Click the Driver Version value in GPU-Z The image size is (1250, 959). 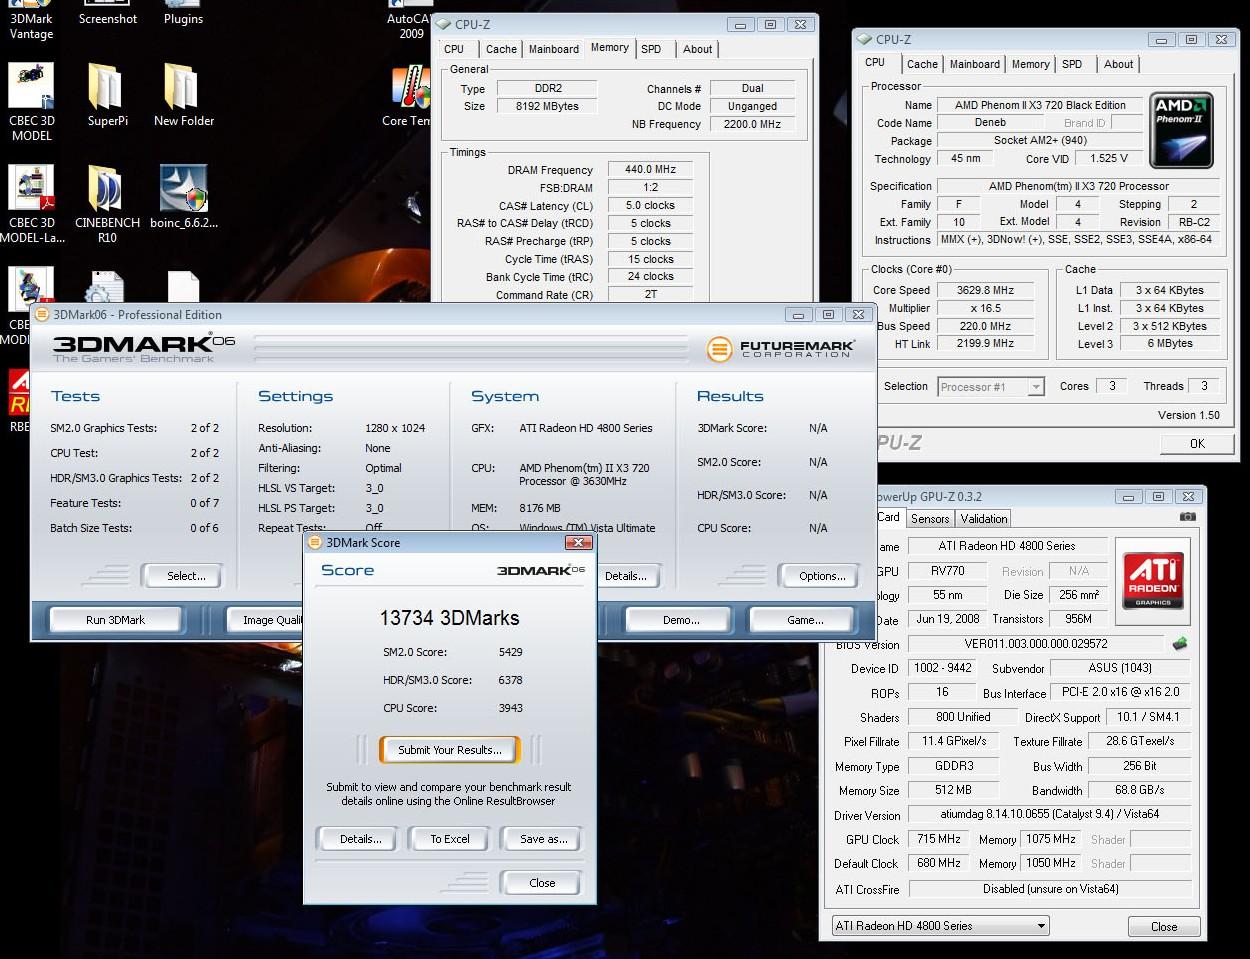(x=1049, y=815)
